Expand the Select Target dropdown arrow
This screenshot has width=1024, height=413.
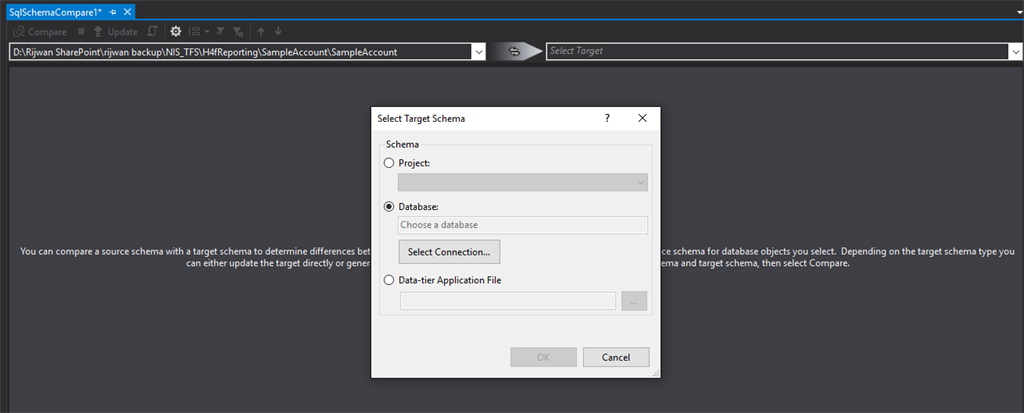point(1016,52)
